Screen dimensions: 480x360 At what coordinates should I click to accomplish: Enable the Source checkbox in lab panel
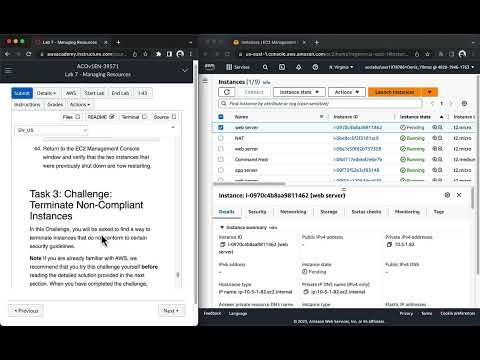(174, 117)
